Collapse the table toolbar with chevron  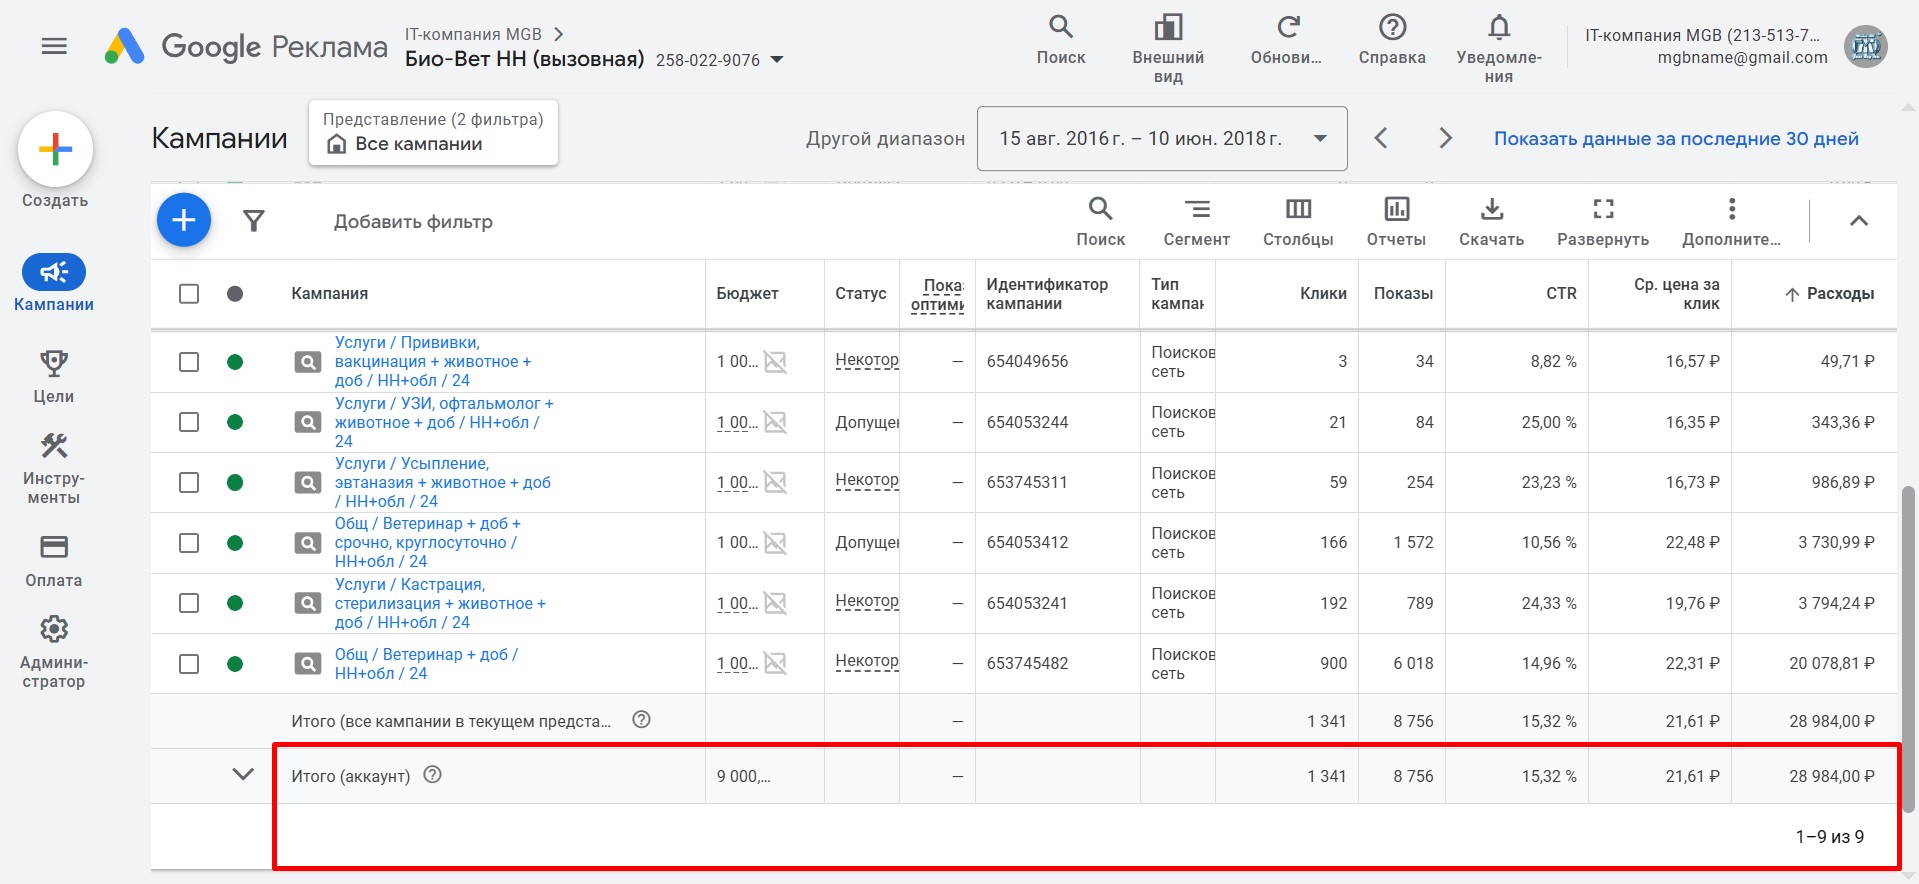(x=1858, y=221)
